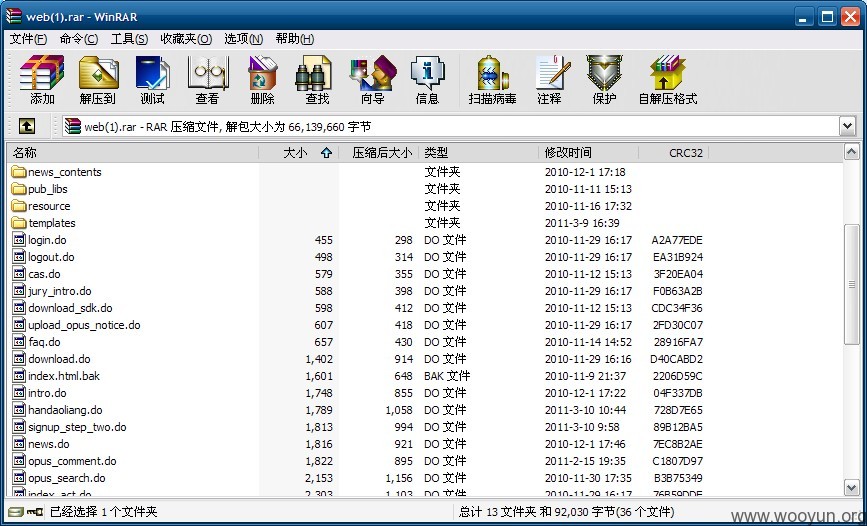
Task: Sort by 大小 column header
Action: pos(299,153)
